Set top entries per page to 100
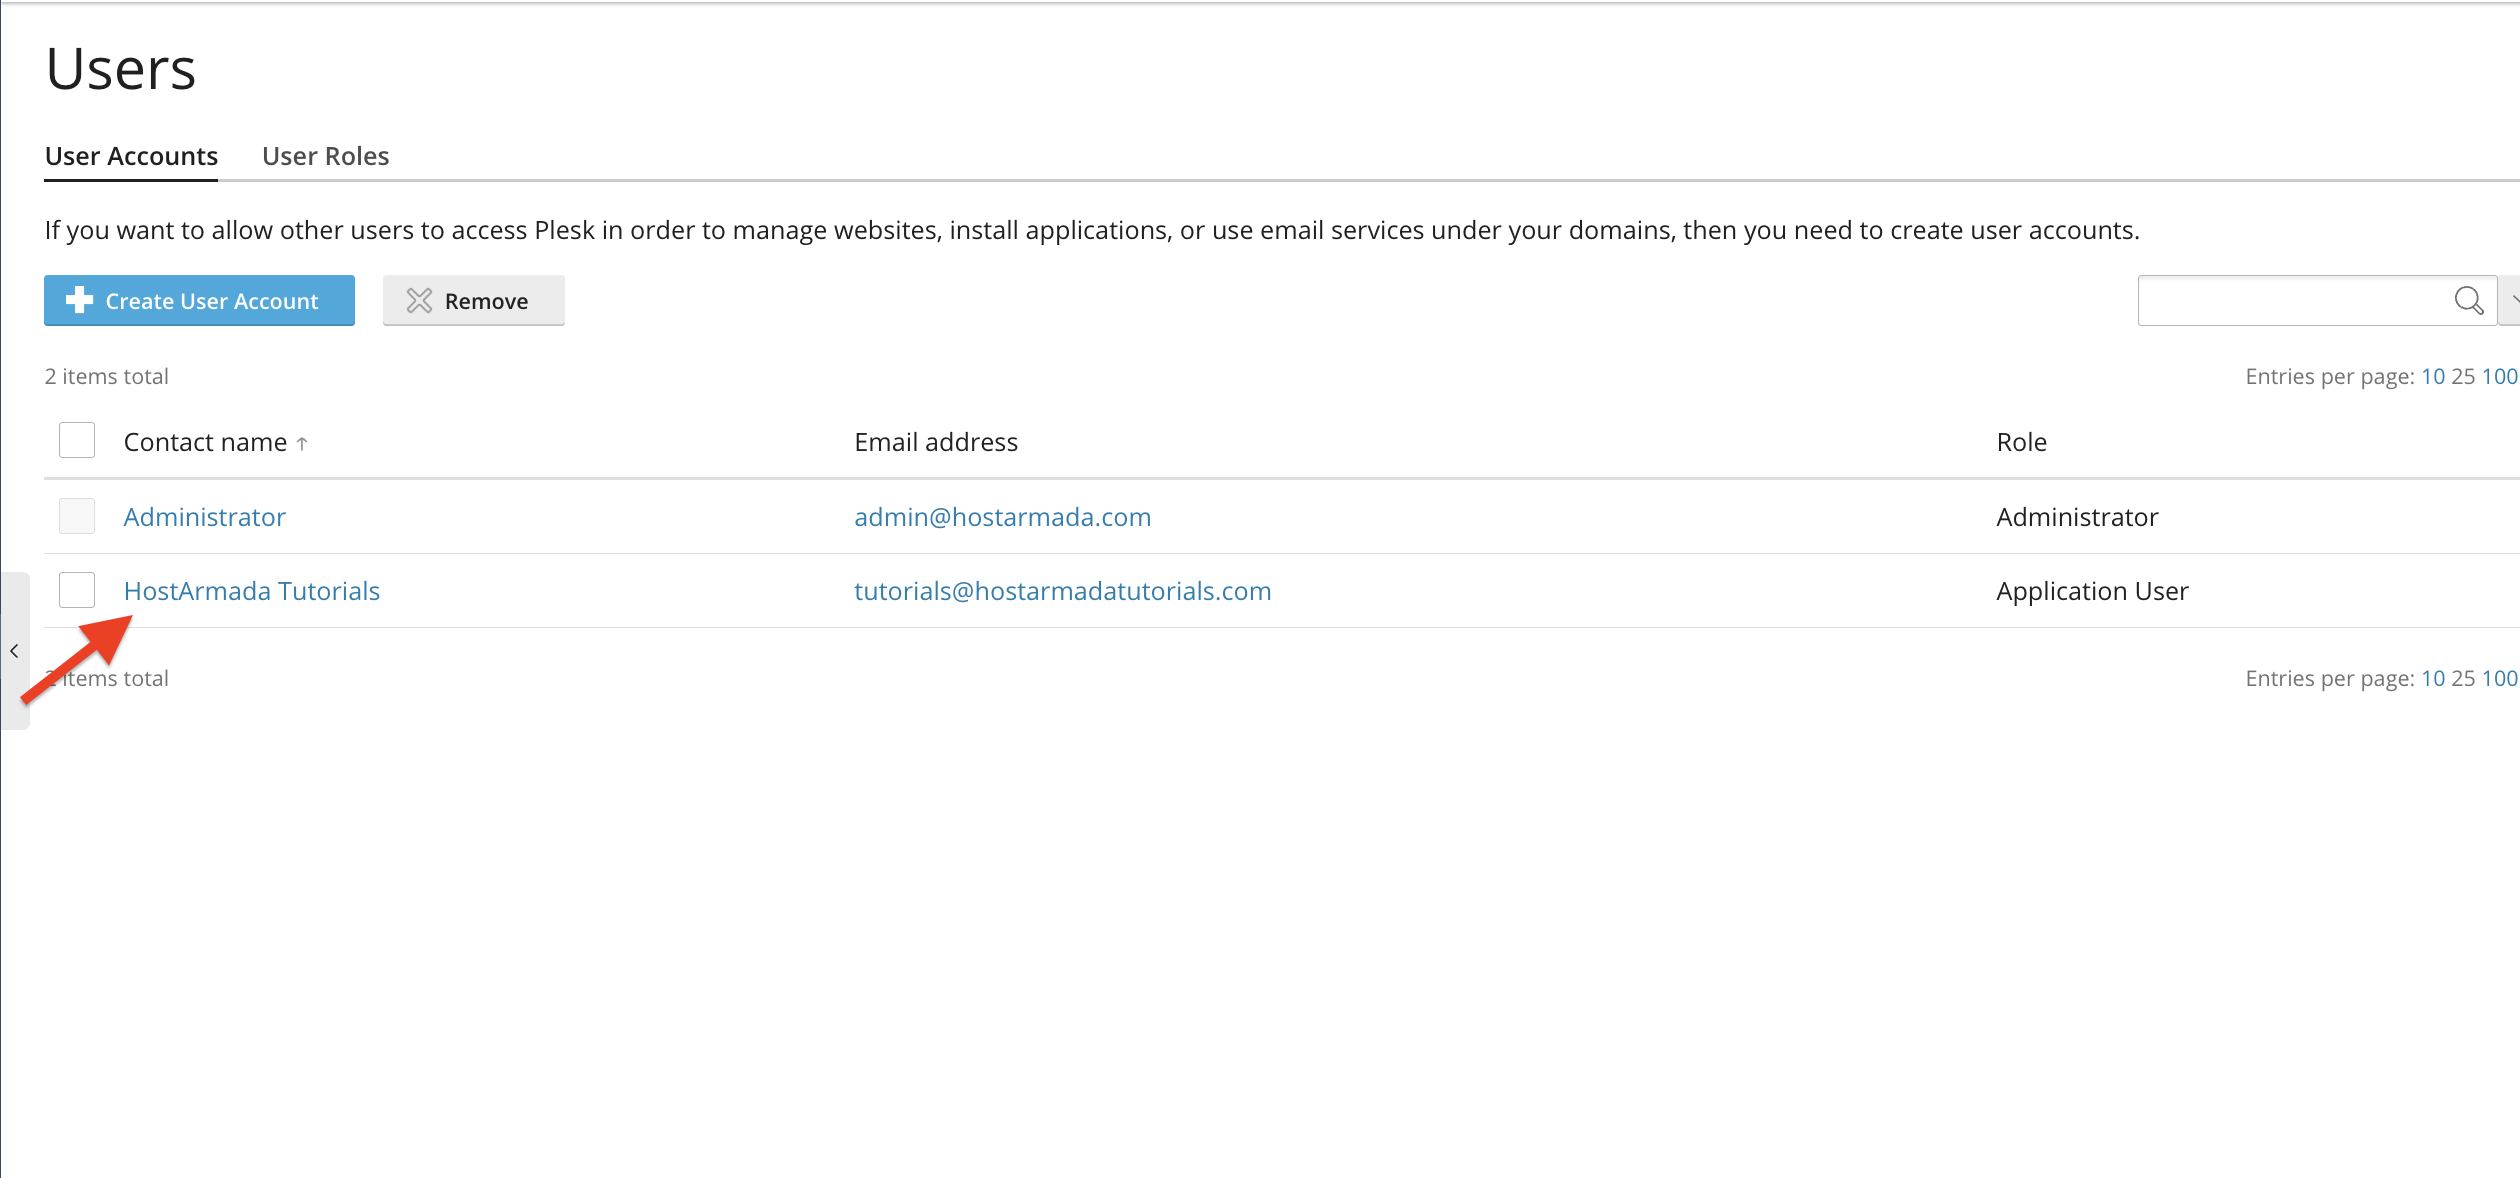The height and width of the screenshot is (1178, 2520). click(2499, 376)
